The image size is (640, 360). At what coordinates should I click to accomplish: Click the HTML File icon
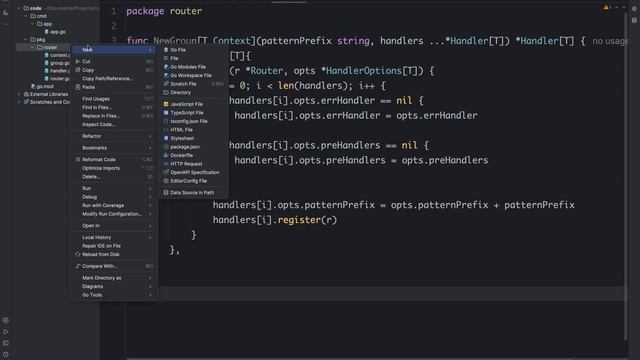[x=166, y=130]
